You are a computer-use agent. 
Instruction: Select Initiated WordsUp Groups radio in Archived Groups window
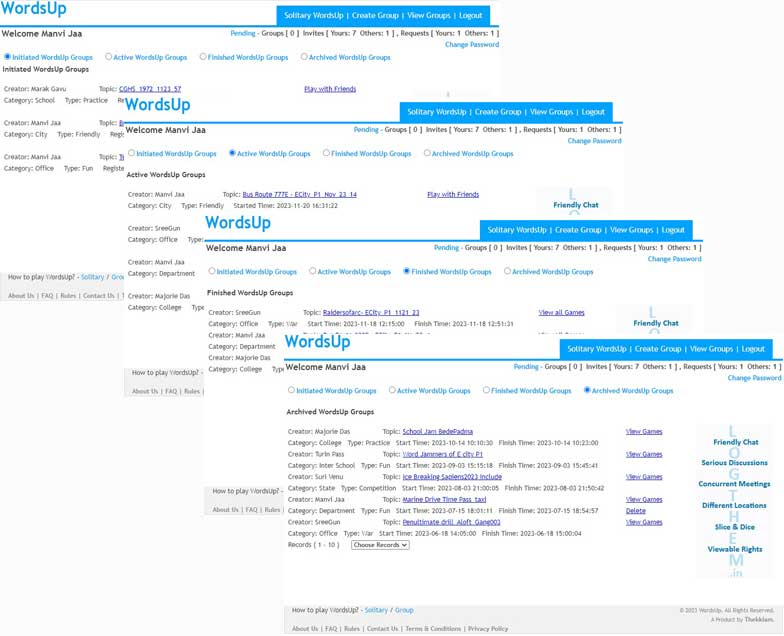[x=292, y=390]
